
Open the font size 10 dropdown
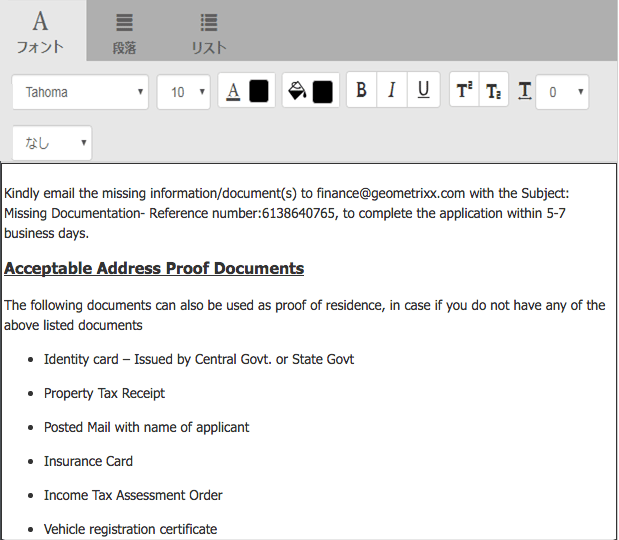click(184, 92)
